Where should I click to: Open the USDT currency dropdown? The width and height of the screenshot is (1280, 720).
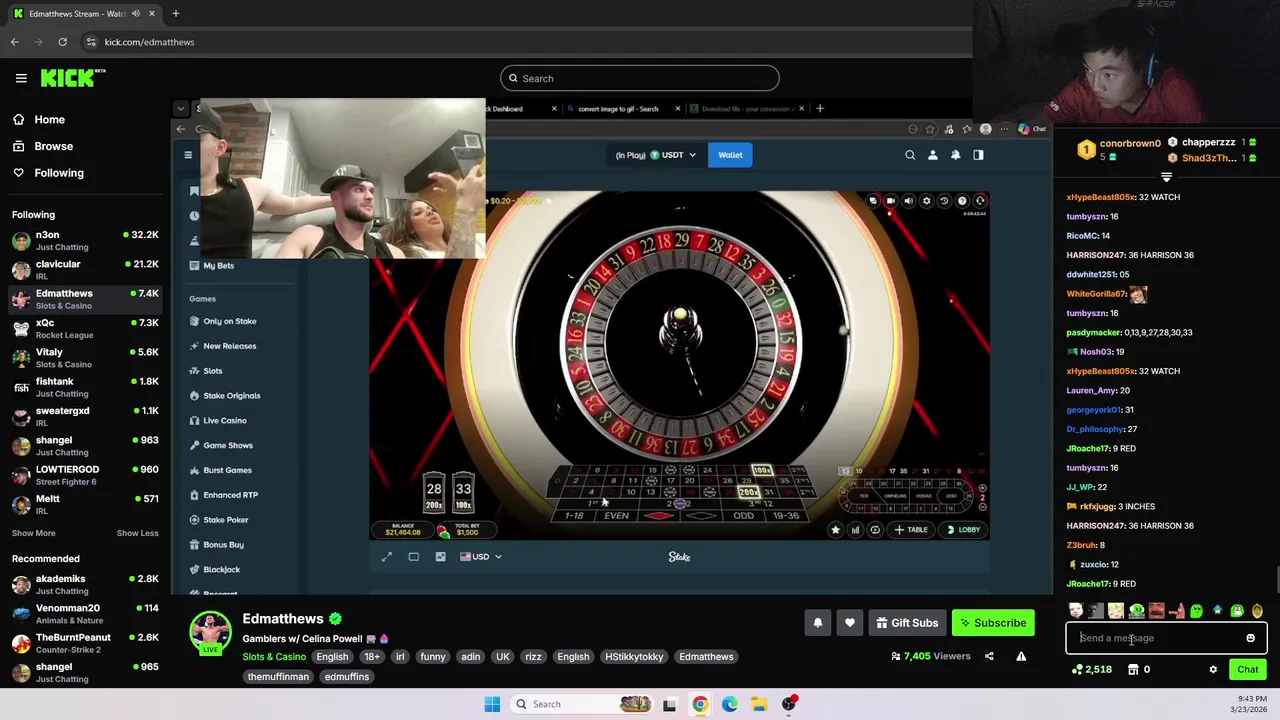point(655,155)
